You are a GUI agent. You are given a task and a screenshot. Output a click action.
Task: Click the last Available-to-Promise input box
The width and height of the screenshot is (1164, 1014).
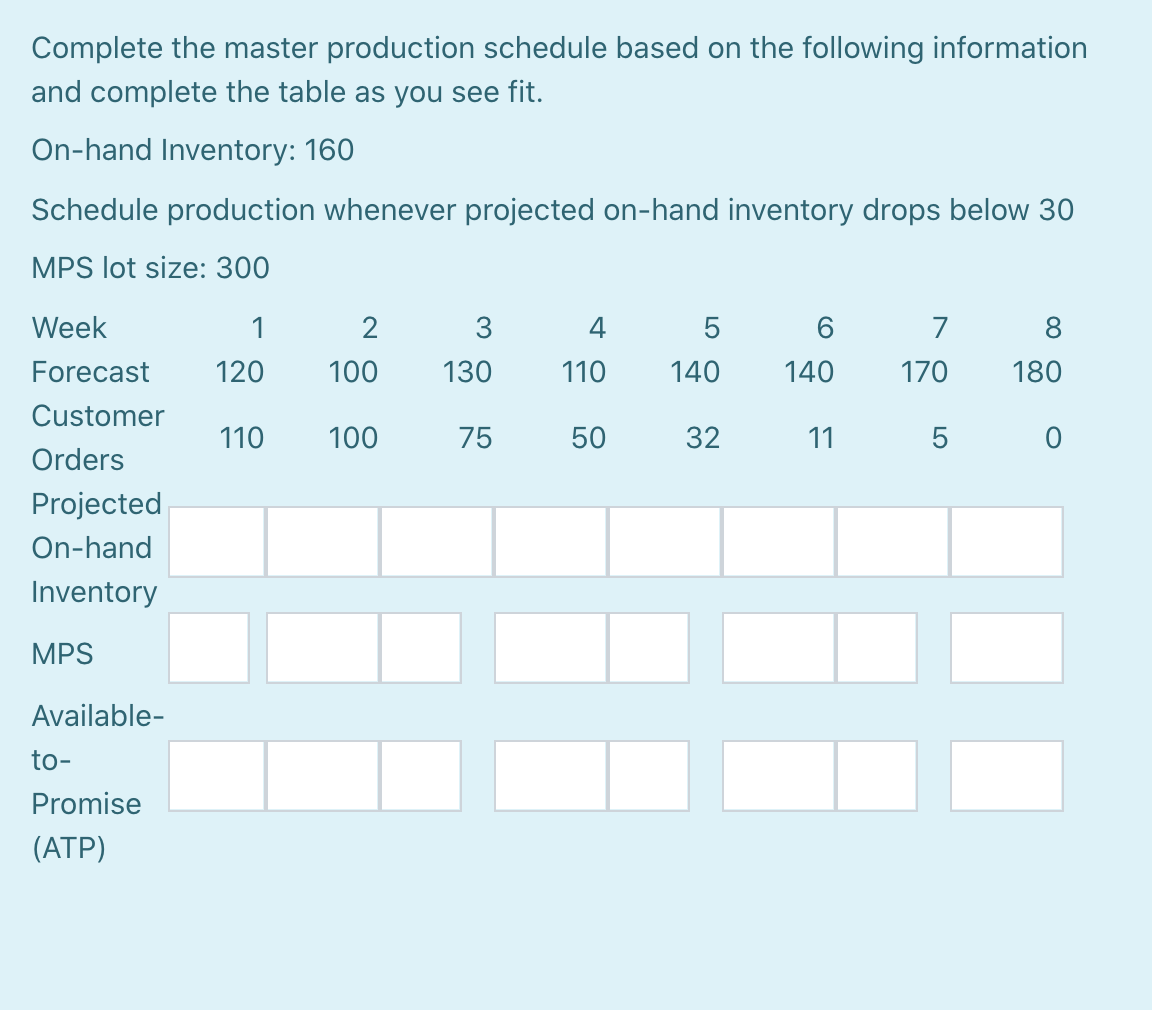click(1006, 775)
